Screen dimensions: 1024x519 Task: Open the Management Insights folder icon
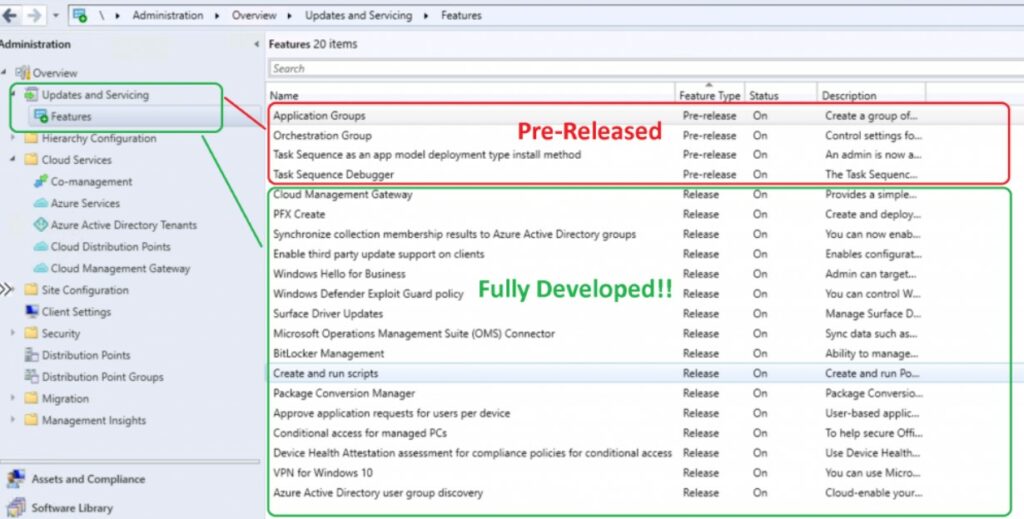tap(31, 420)
